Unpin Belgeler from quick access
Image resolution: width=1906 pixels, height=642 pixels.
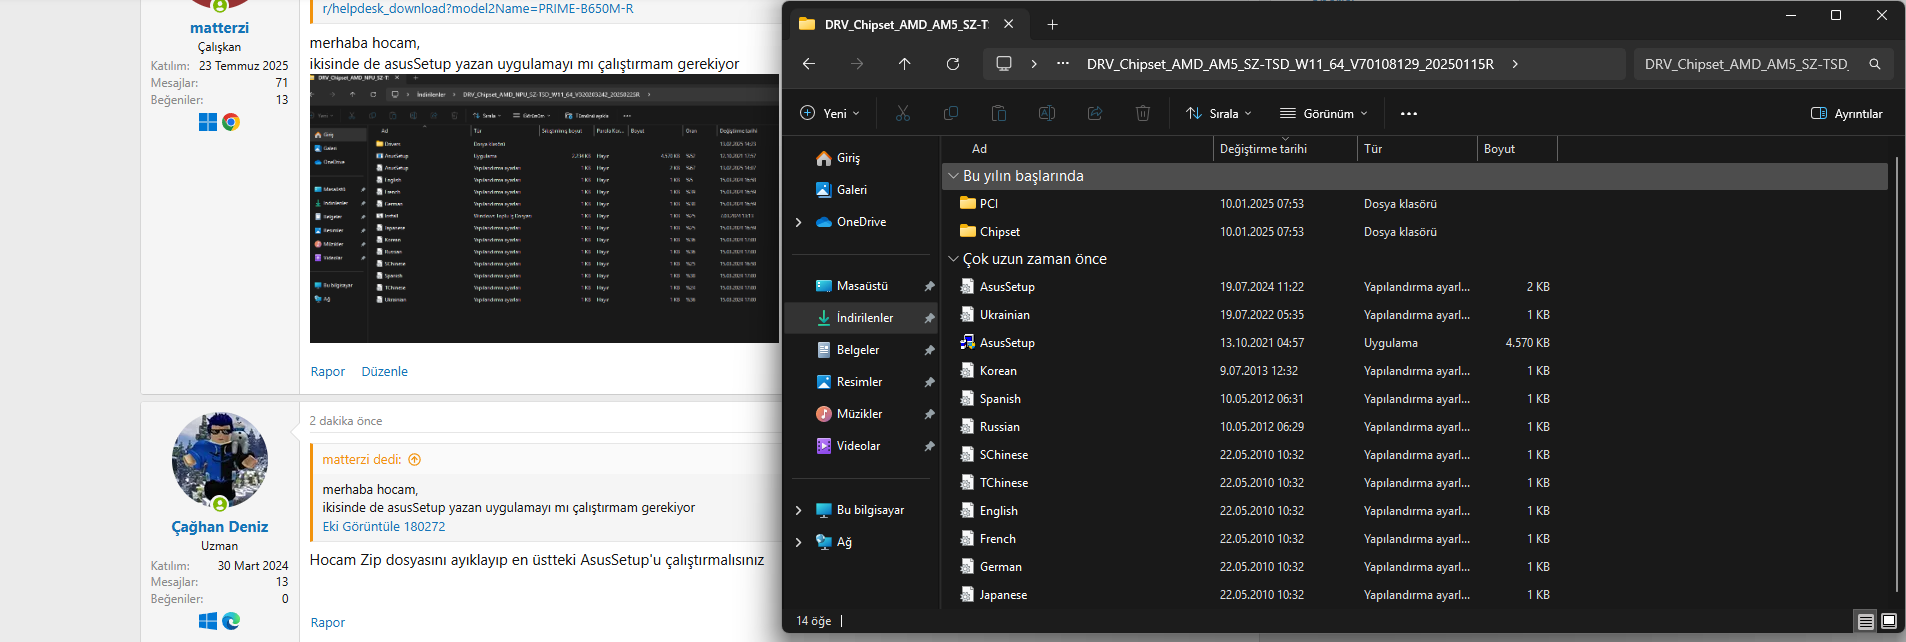pos(929,350)
